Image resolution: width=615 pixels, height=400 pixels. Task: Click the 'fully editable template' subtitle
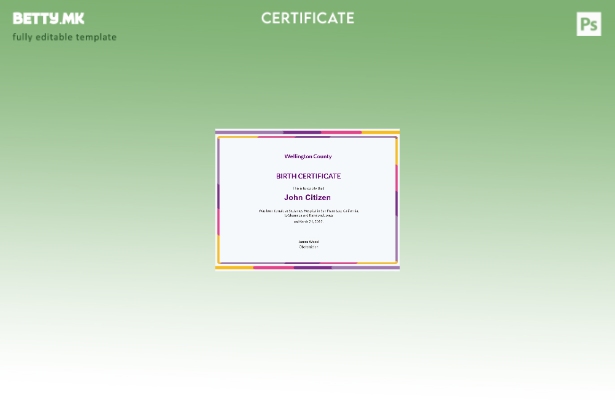(x=64, y=37)
